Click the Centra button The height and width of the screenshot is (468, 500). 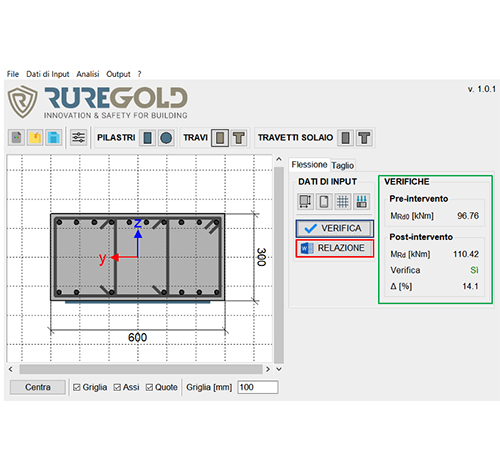pos(38,387)
